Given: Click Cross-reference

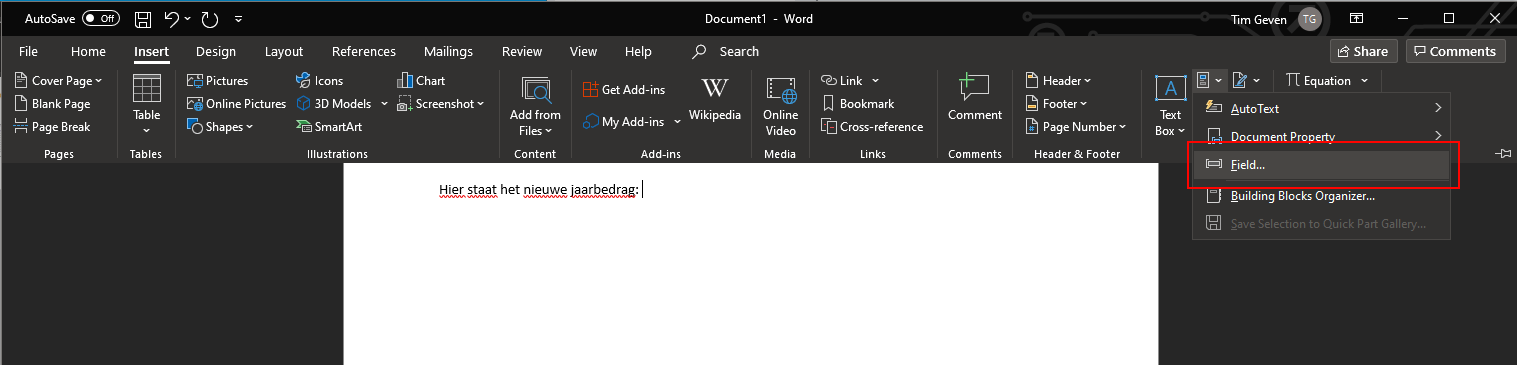Looking at the screenshot, I should [872, 127].
